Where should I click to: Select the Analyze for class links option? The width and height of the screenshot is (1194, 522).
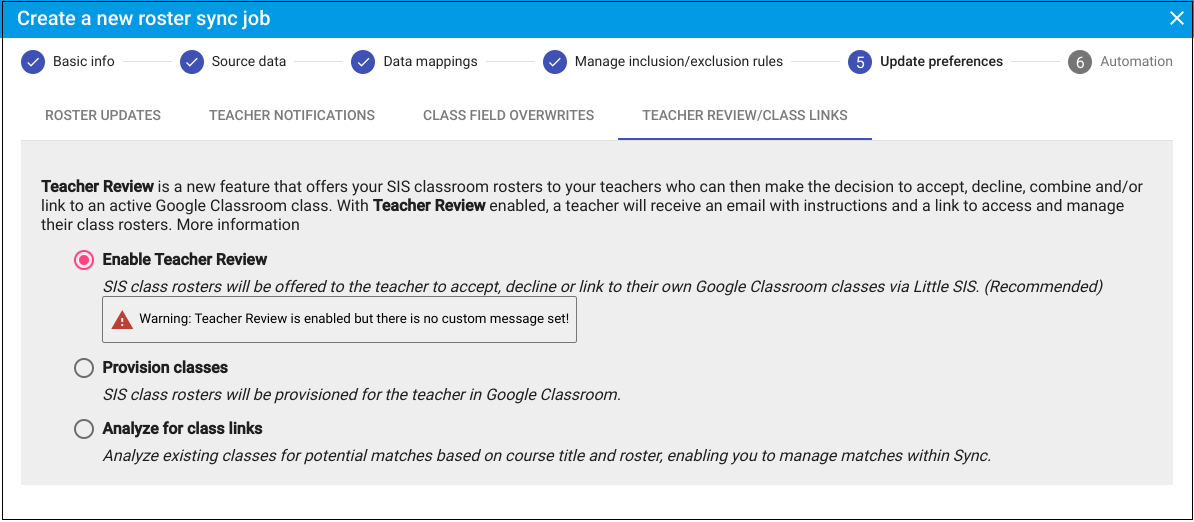[84, 429]
